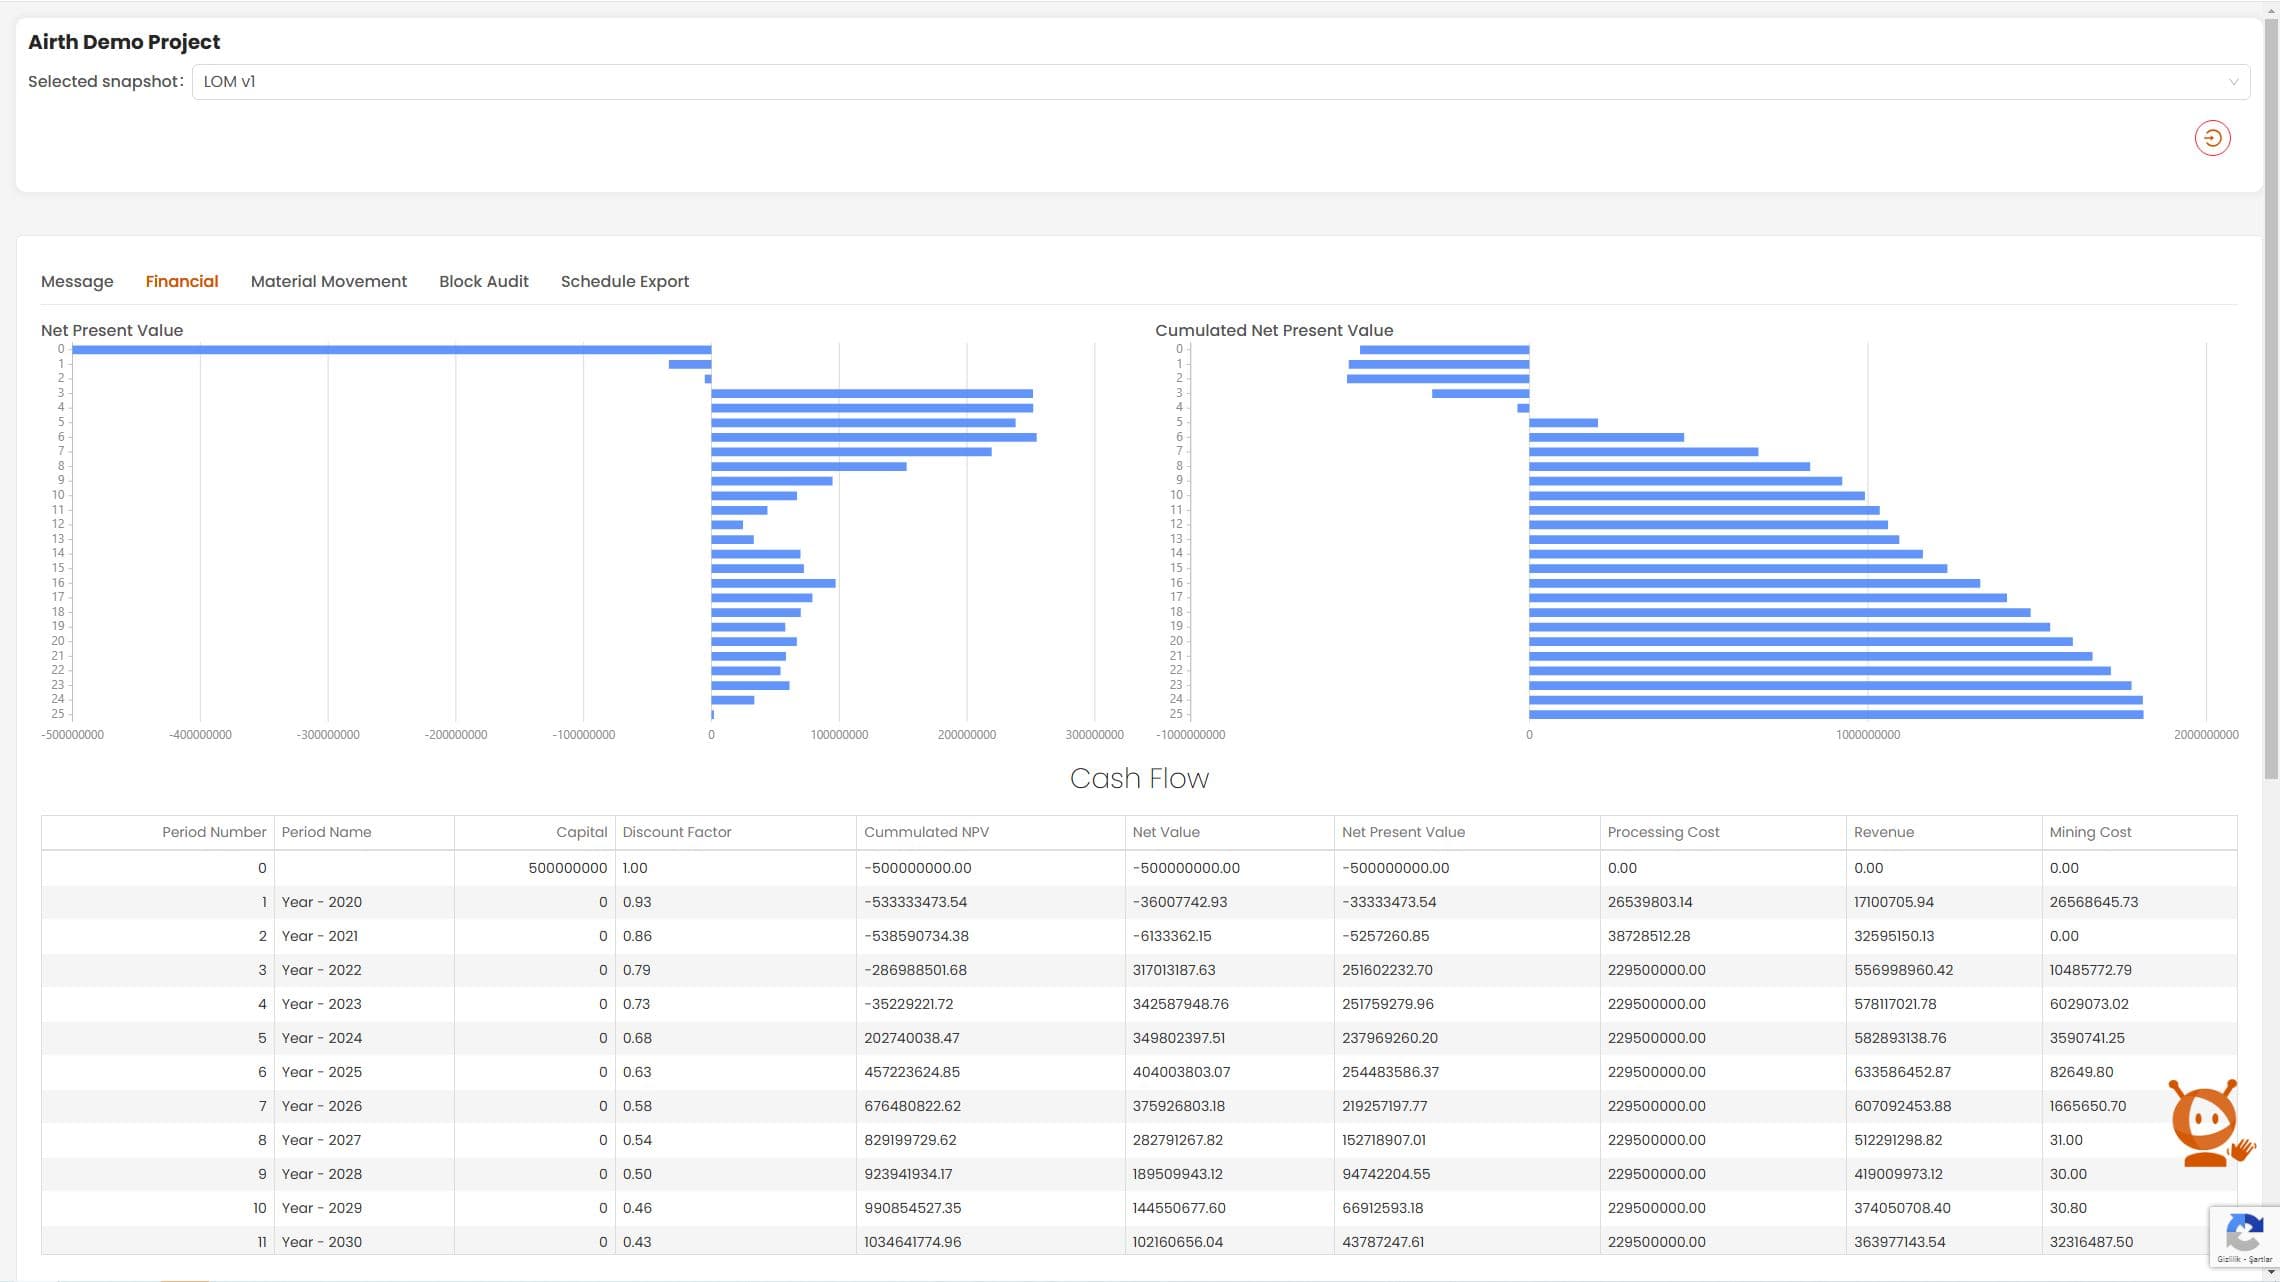Open the Schedule Export tab
Image resolution: width=2280 pixels, height=1282 pixels.
(624, 282)
